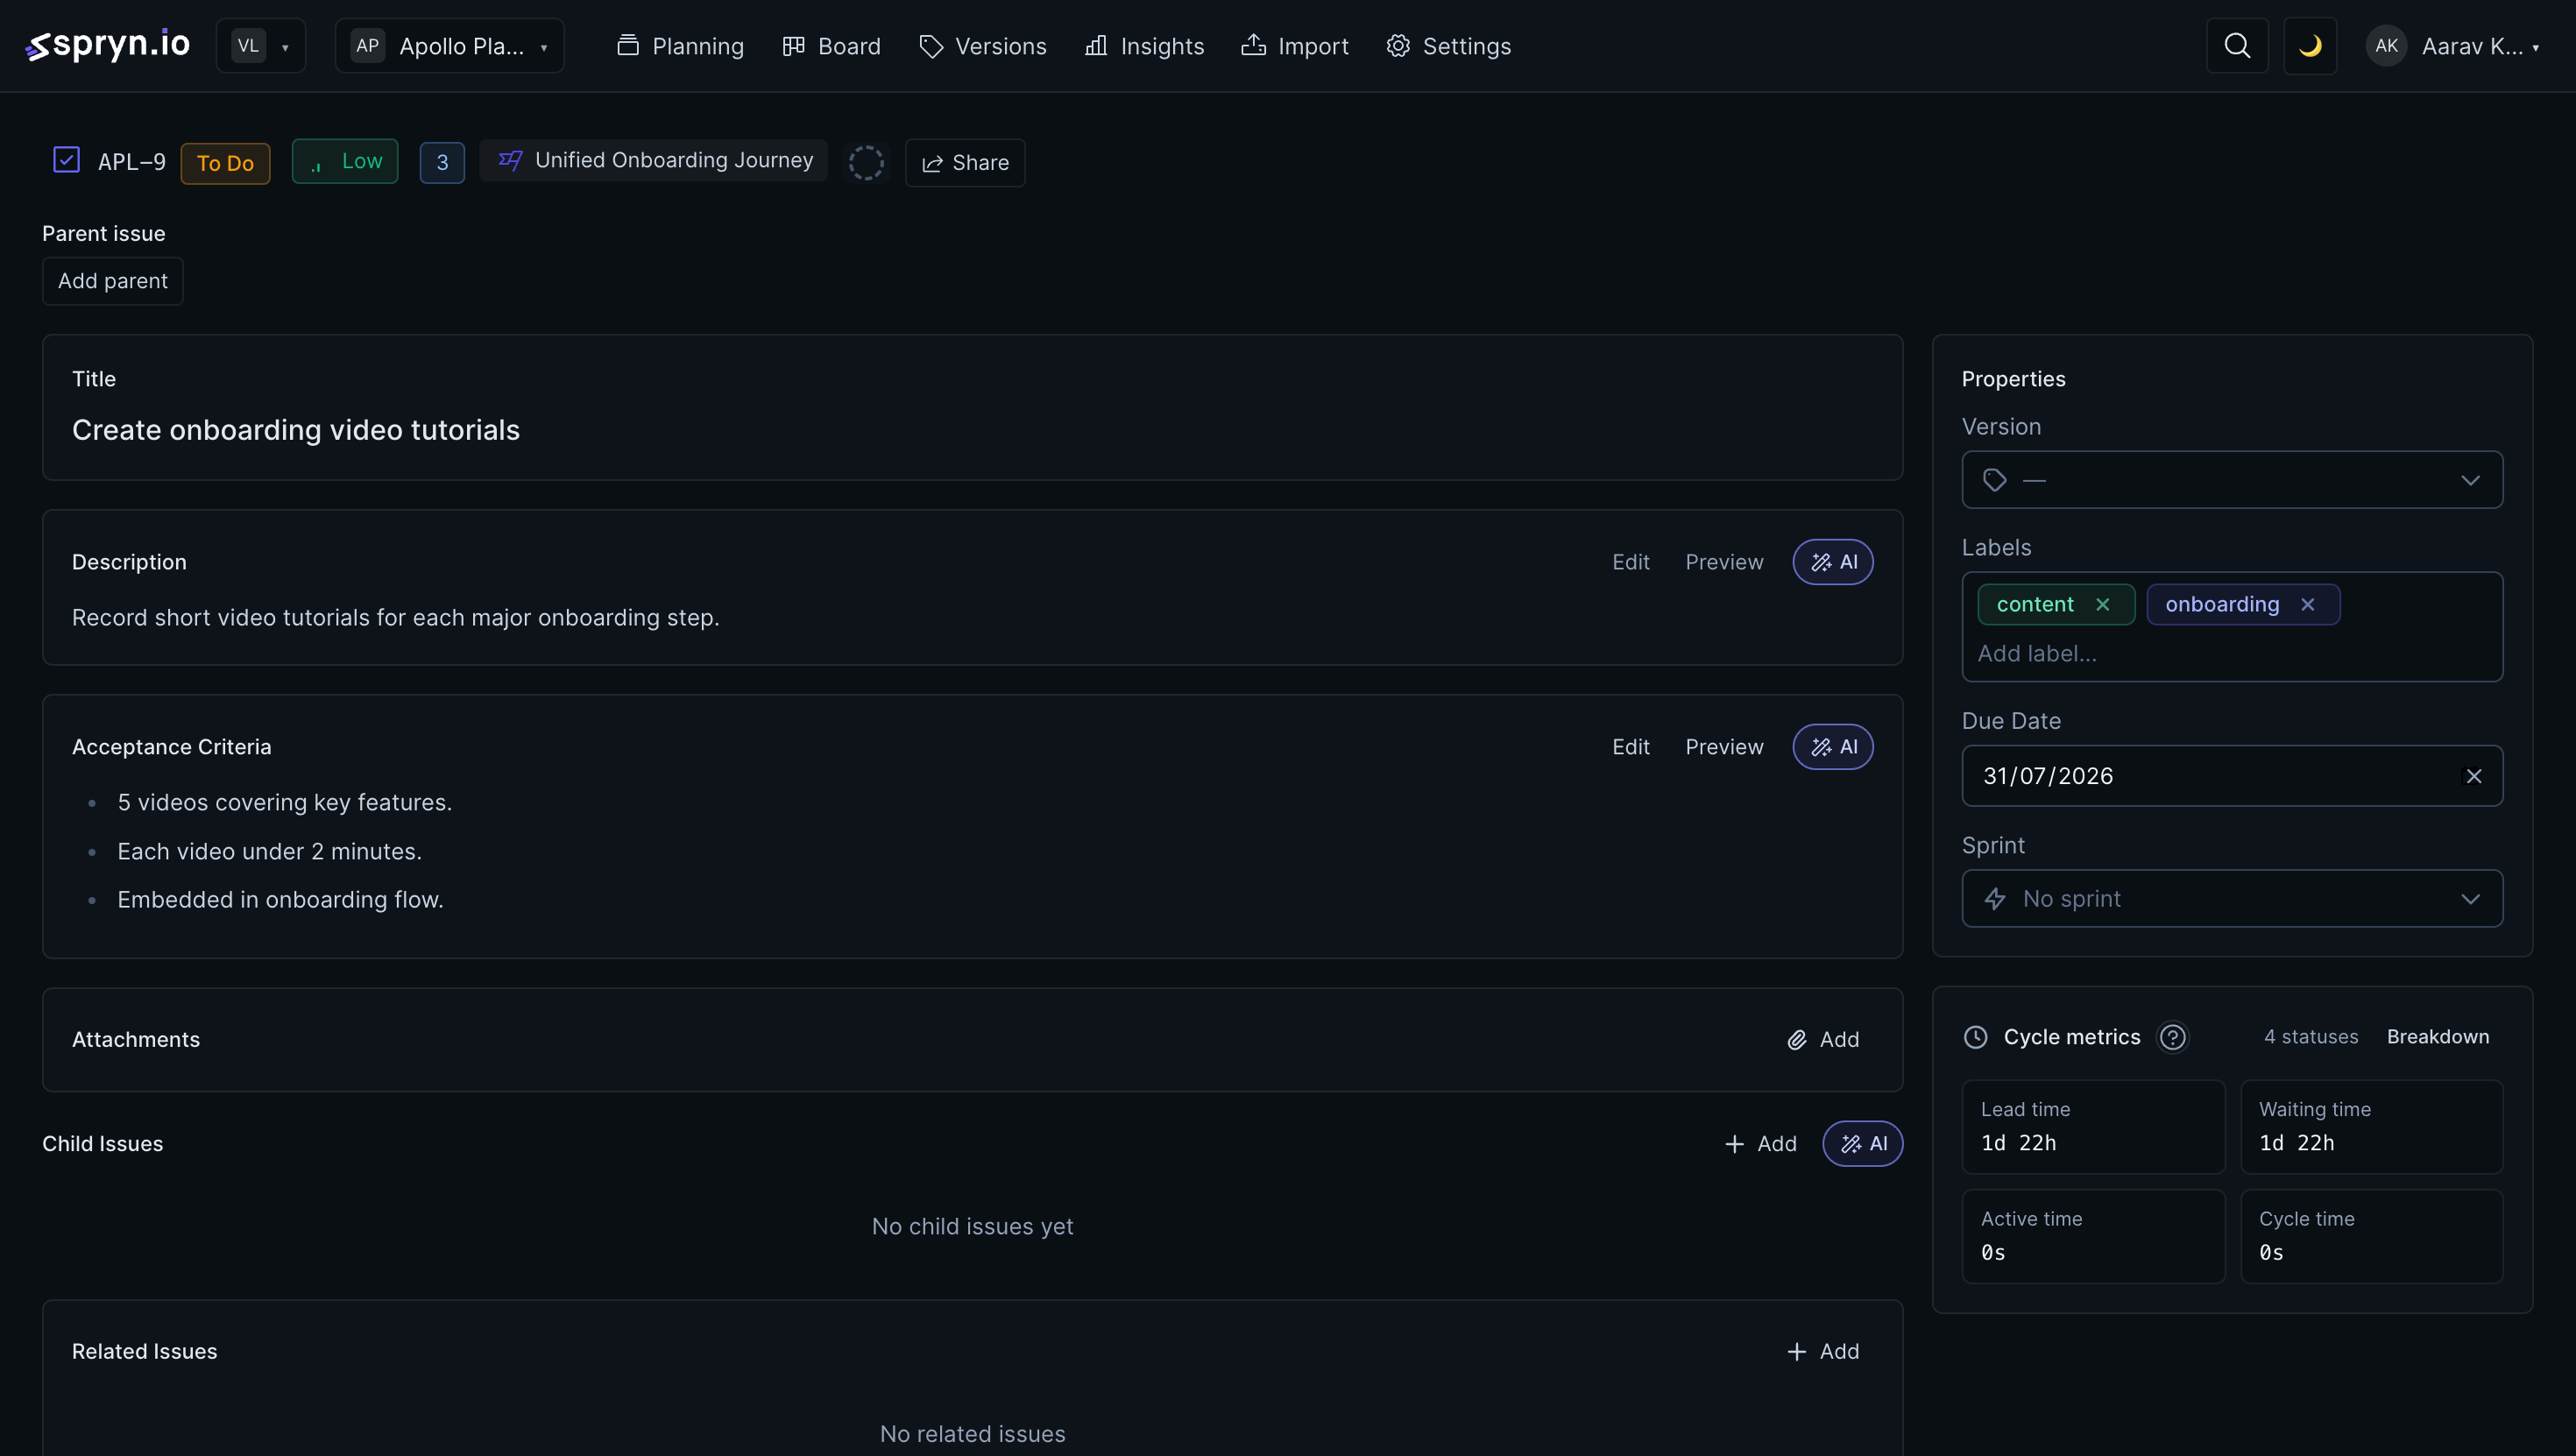This screenshot has height=1456, width=2576.
Task: Click the task type checkbox icon beside APL-9
Action: [66, 160]
